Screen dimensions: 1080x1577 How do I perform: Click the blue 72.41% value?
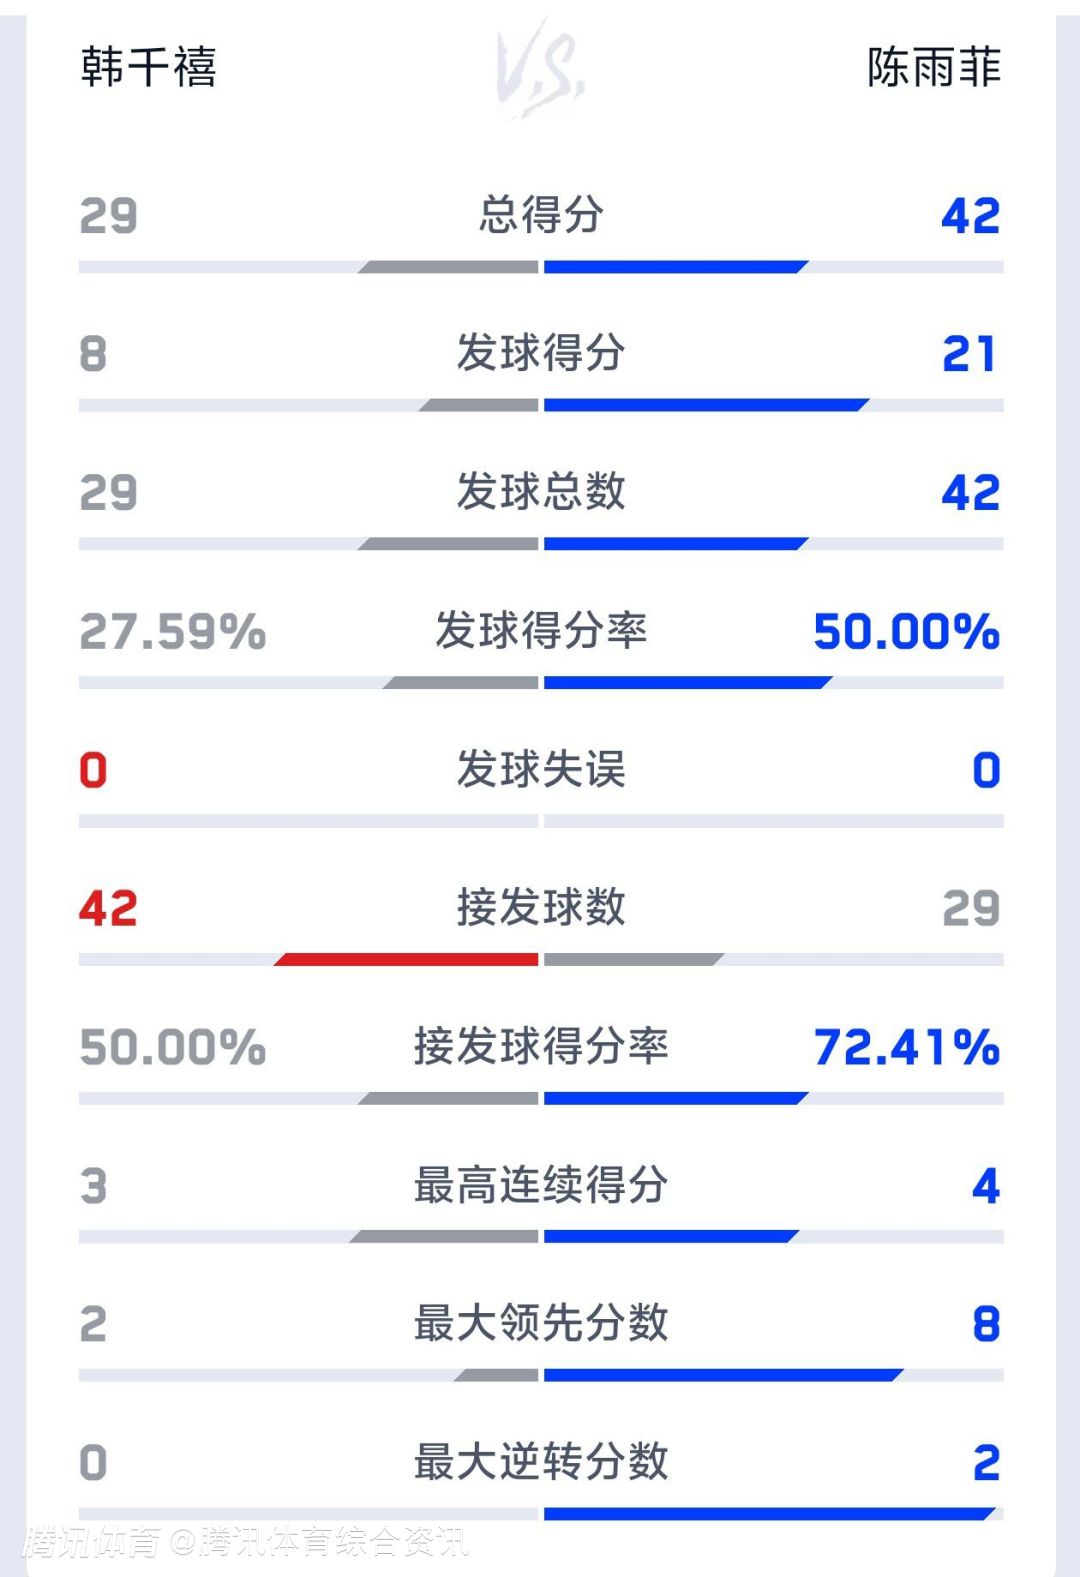(906, 1047)
